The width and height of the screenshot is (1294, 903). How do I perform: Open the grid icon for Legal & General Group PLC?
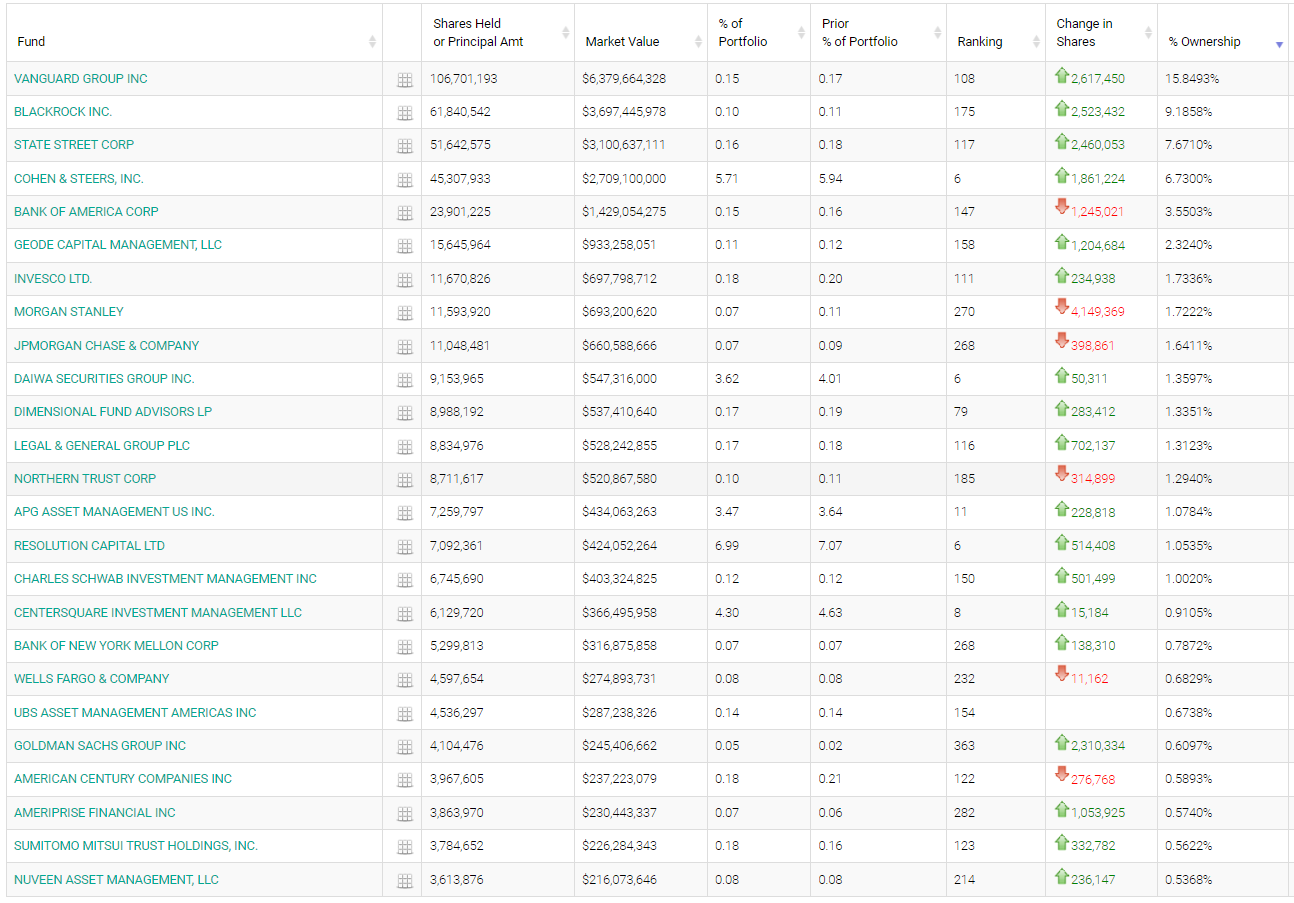[x=405, y=447]
